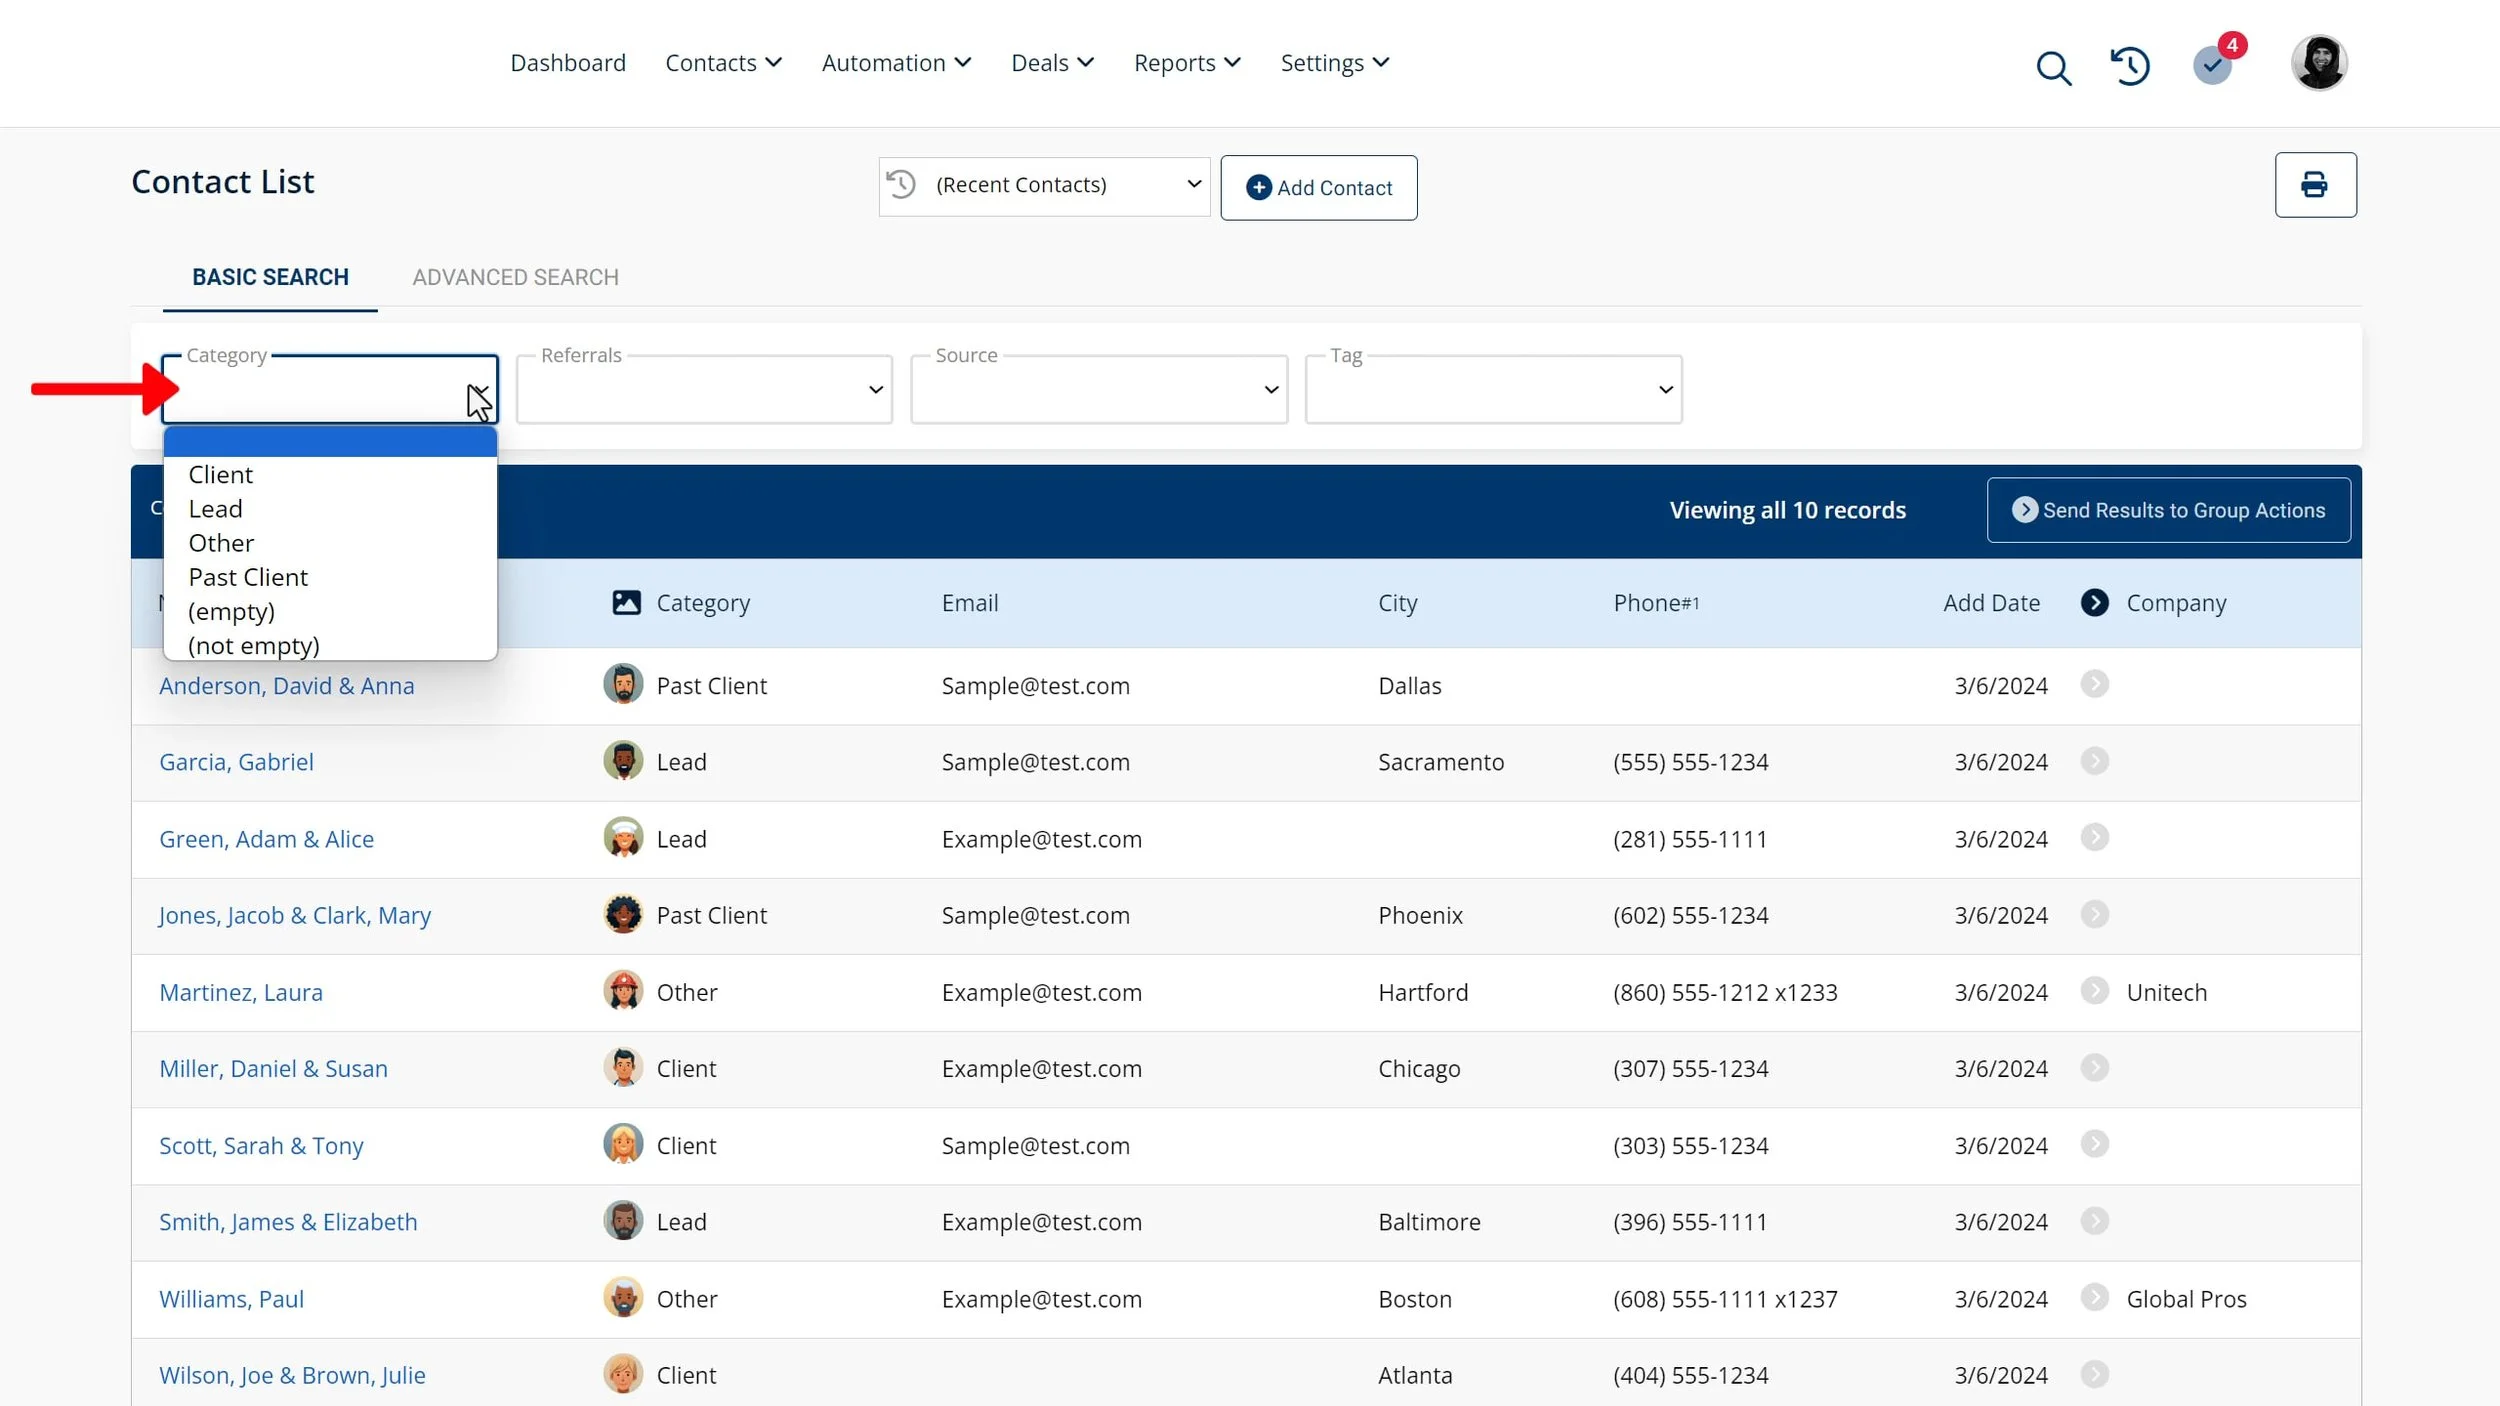Choose the (not empty) category option
The image size is (2500, 1406).
(x=254, y=646)
